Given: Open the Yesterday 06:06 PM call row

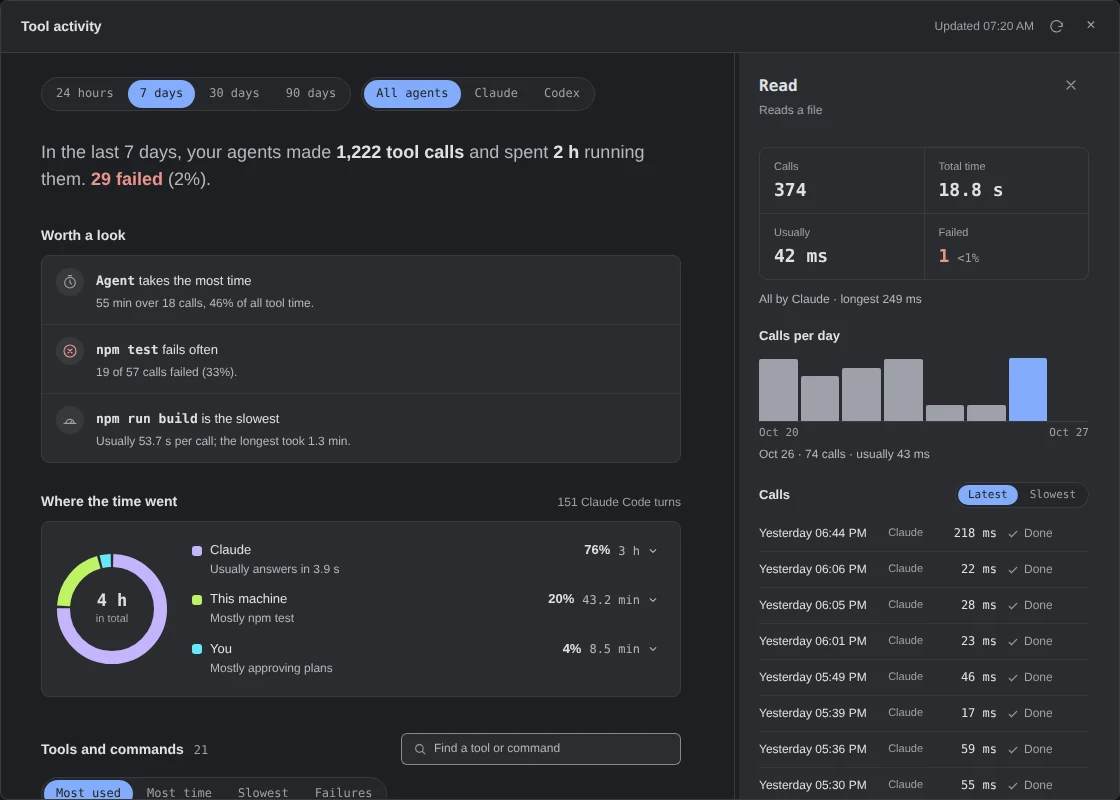Looking at the screenshot, I should click(x=924, y=569).
